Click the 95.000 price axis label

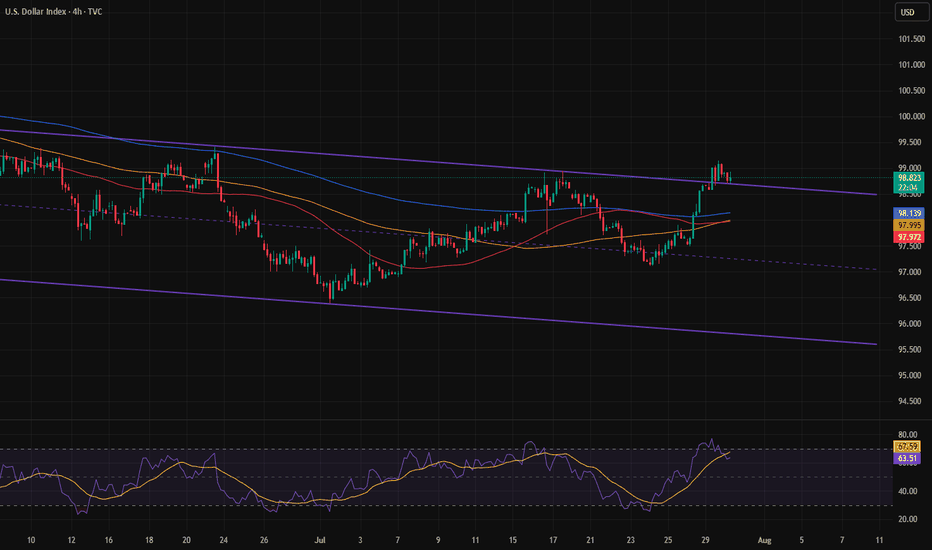[x=911, y=375]
